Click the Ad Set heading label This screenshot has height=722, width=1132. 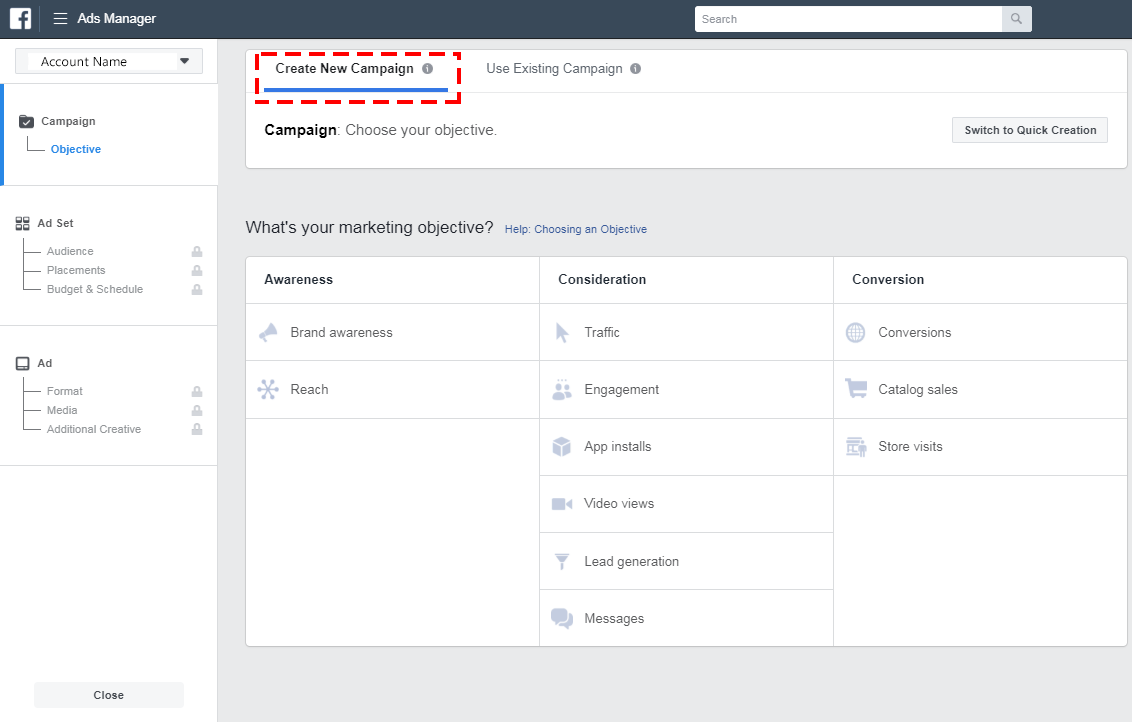click(56, 223)
